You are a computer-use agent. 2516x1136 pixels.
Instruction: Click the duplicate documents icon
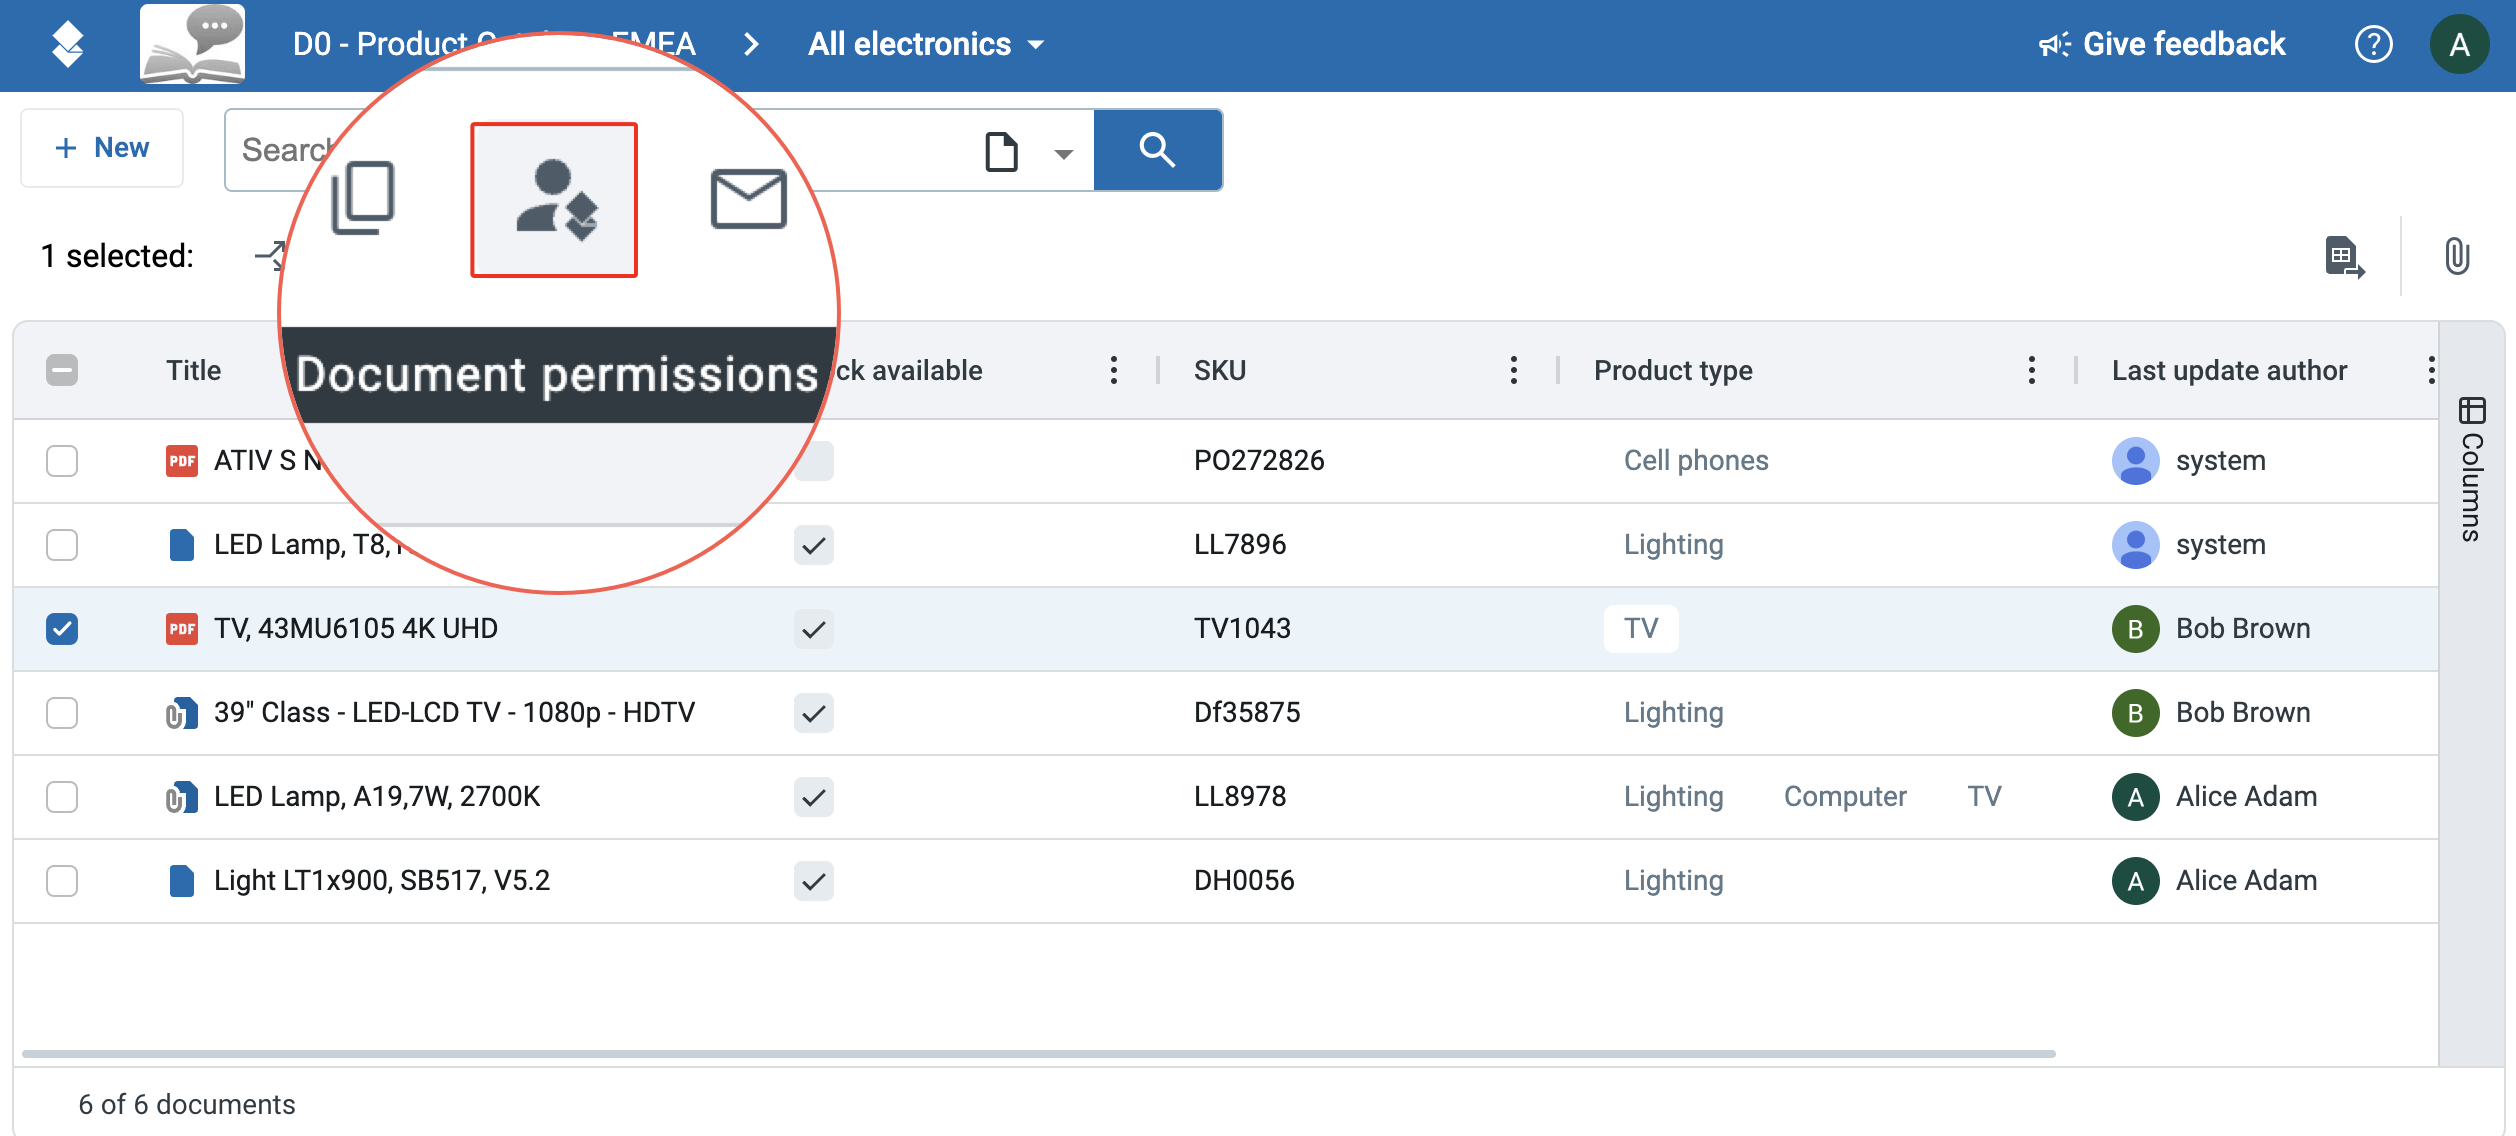coord(362,198)
